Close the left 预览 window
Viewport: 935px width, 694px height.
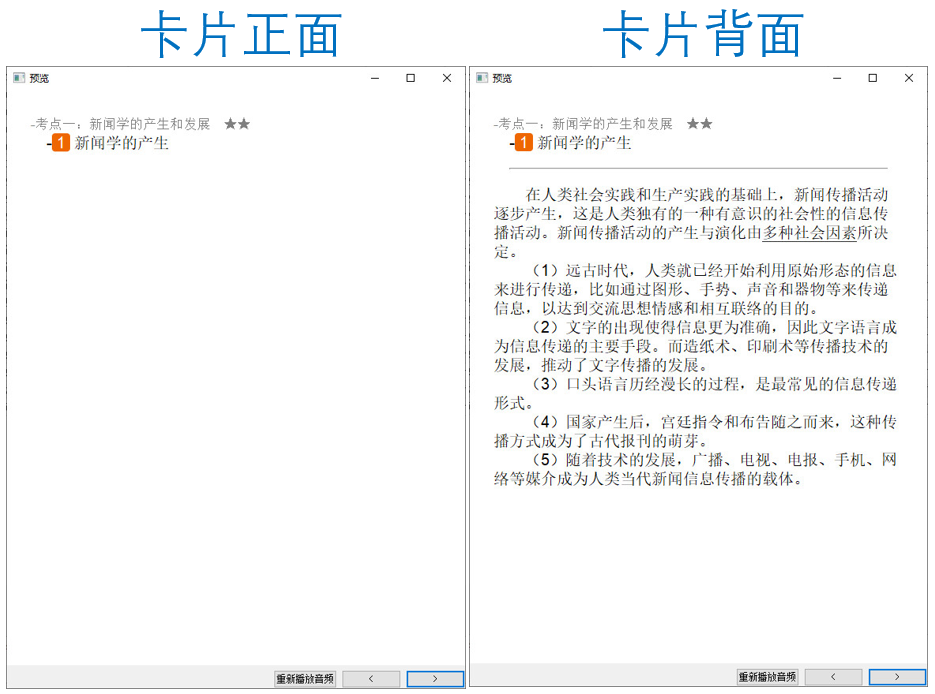coord(447,78)
